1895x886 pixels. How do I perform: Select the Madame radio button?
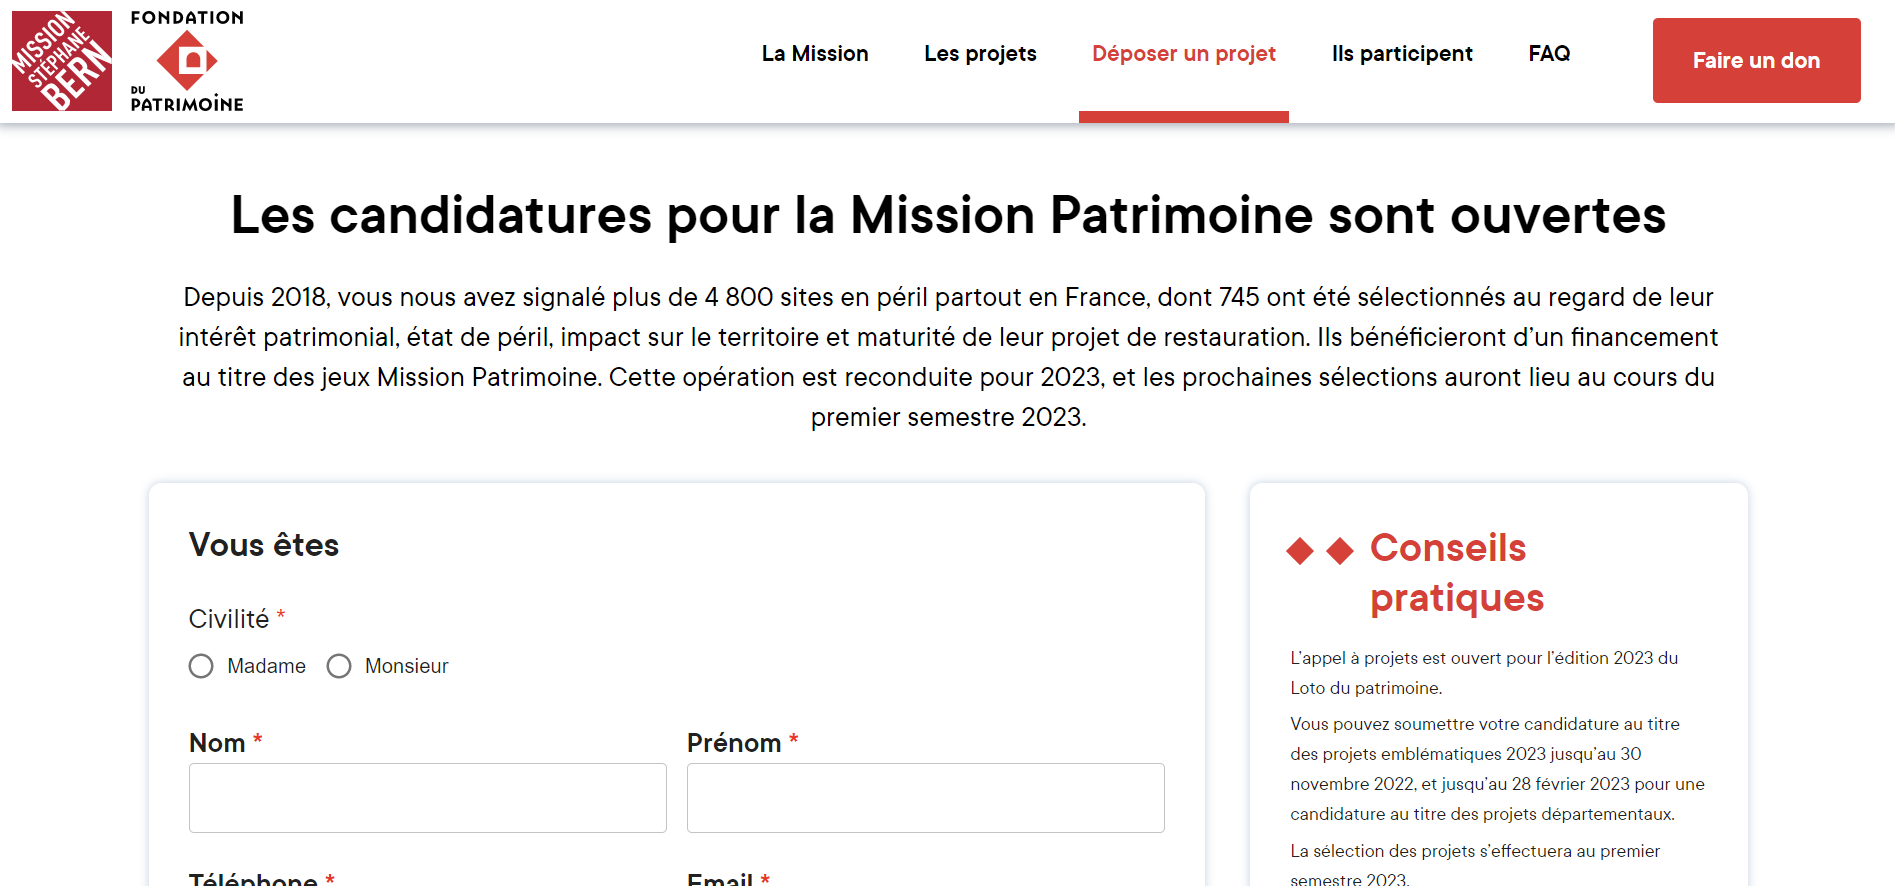click(x=201, y=666)
